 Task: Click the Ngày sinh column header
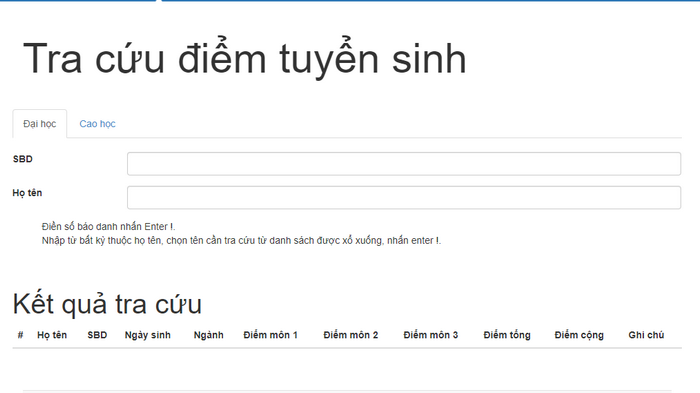(147, 335)
